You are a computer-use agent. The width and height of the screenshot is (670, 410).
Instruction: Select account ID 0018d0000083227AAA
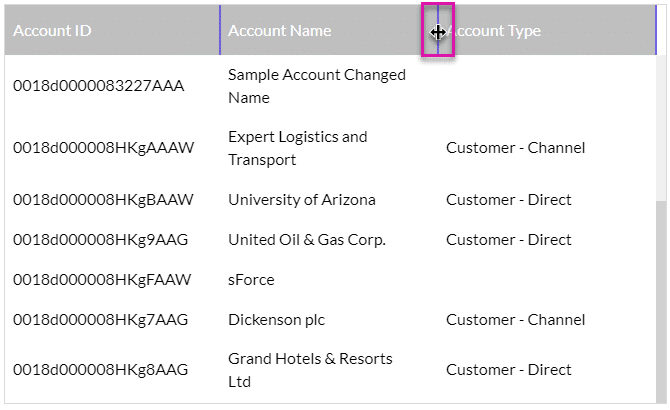(x=98, y=86)
